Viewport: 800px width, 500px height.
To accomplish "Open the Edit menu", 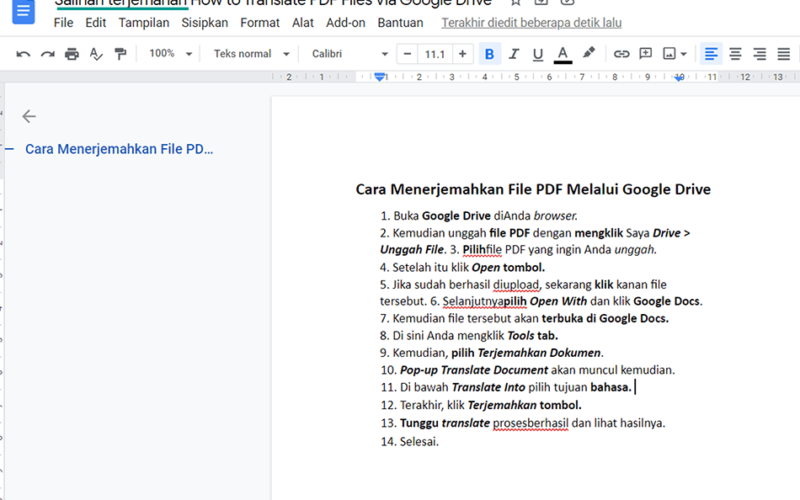I will tap(95, 23).
